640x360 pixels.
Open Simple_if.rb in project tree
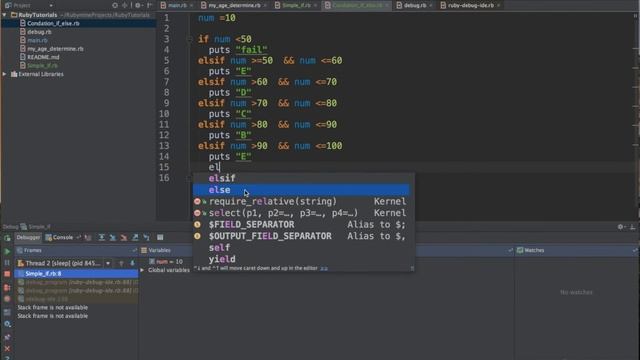tap(42, 66)
